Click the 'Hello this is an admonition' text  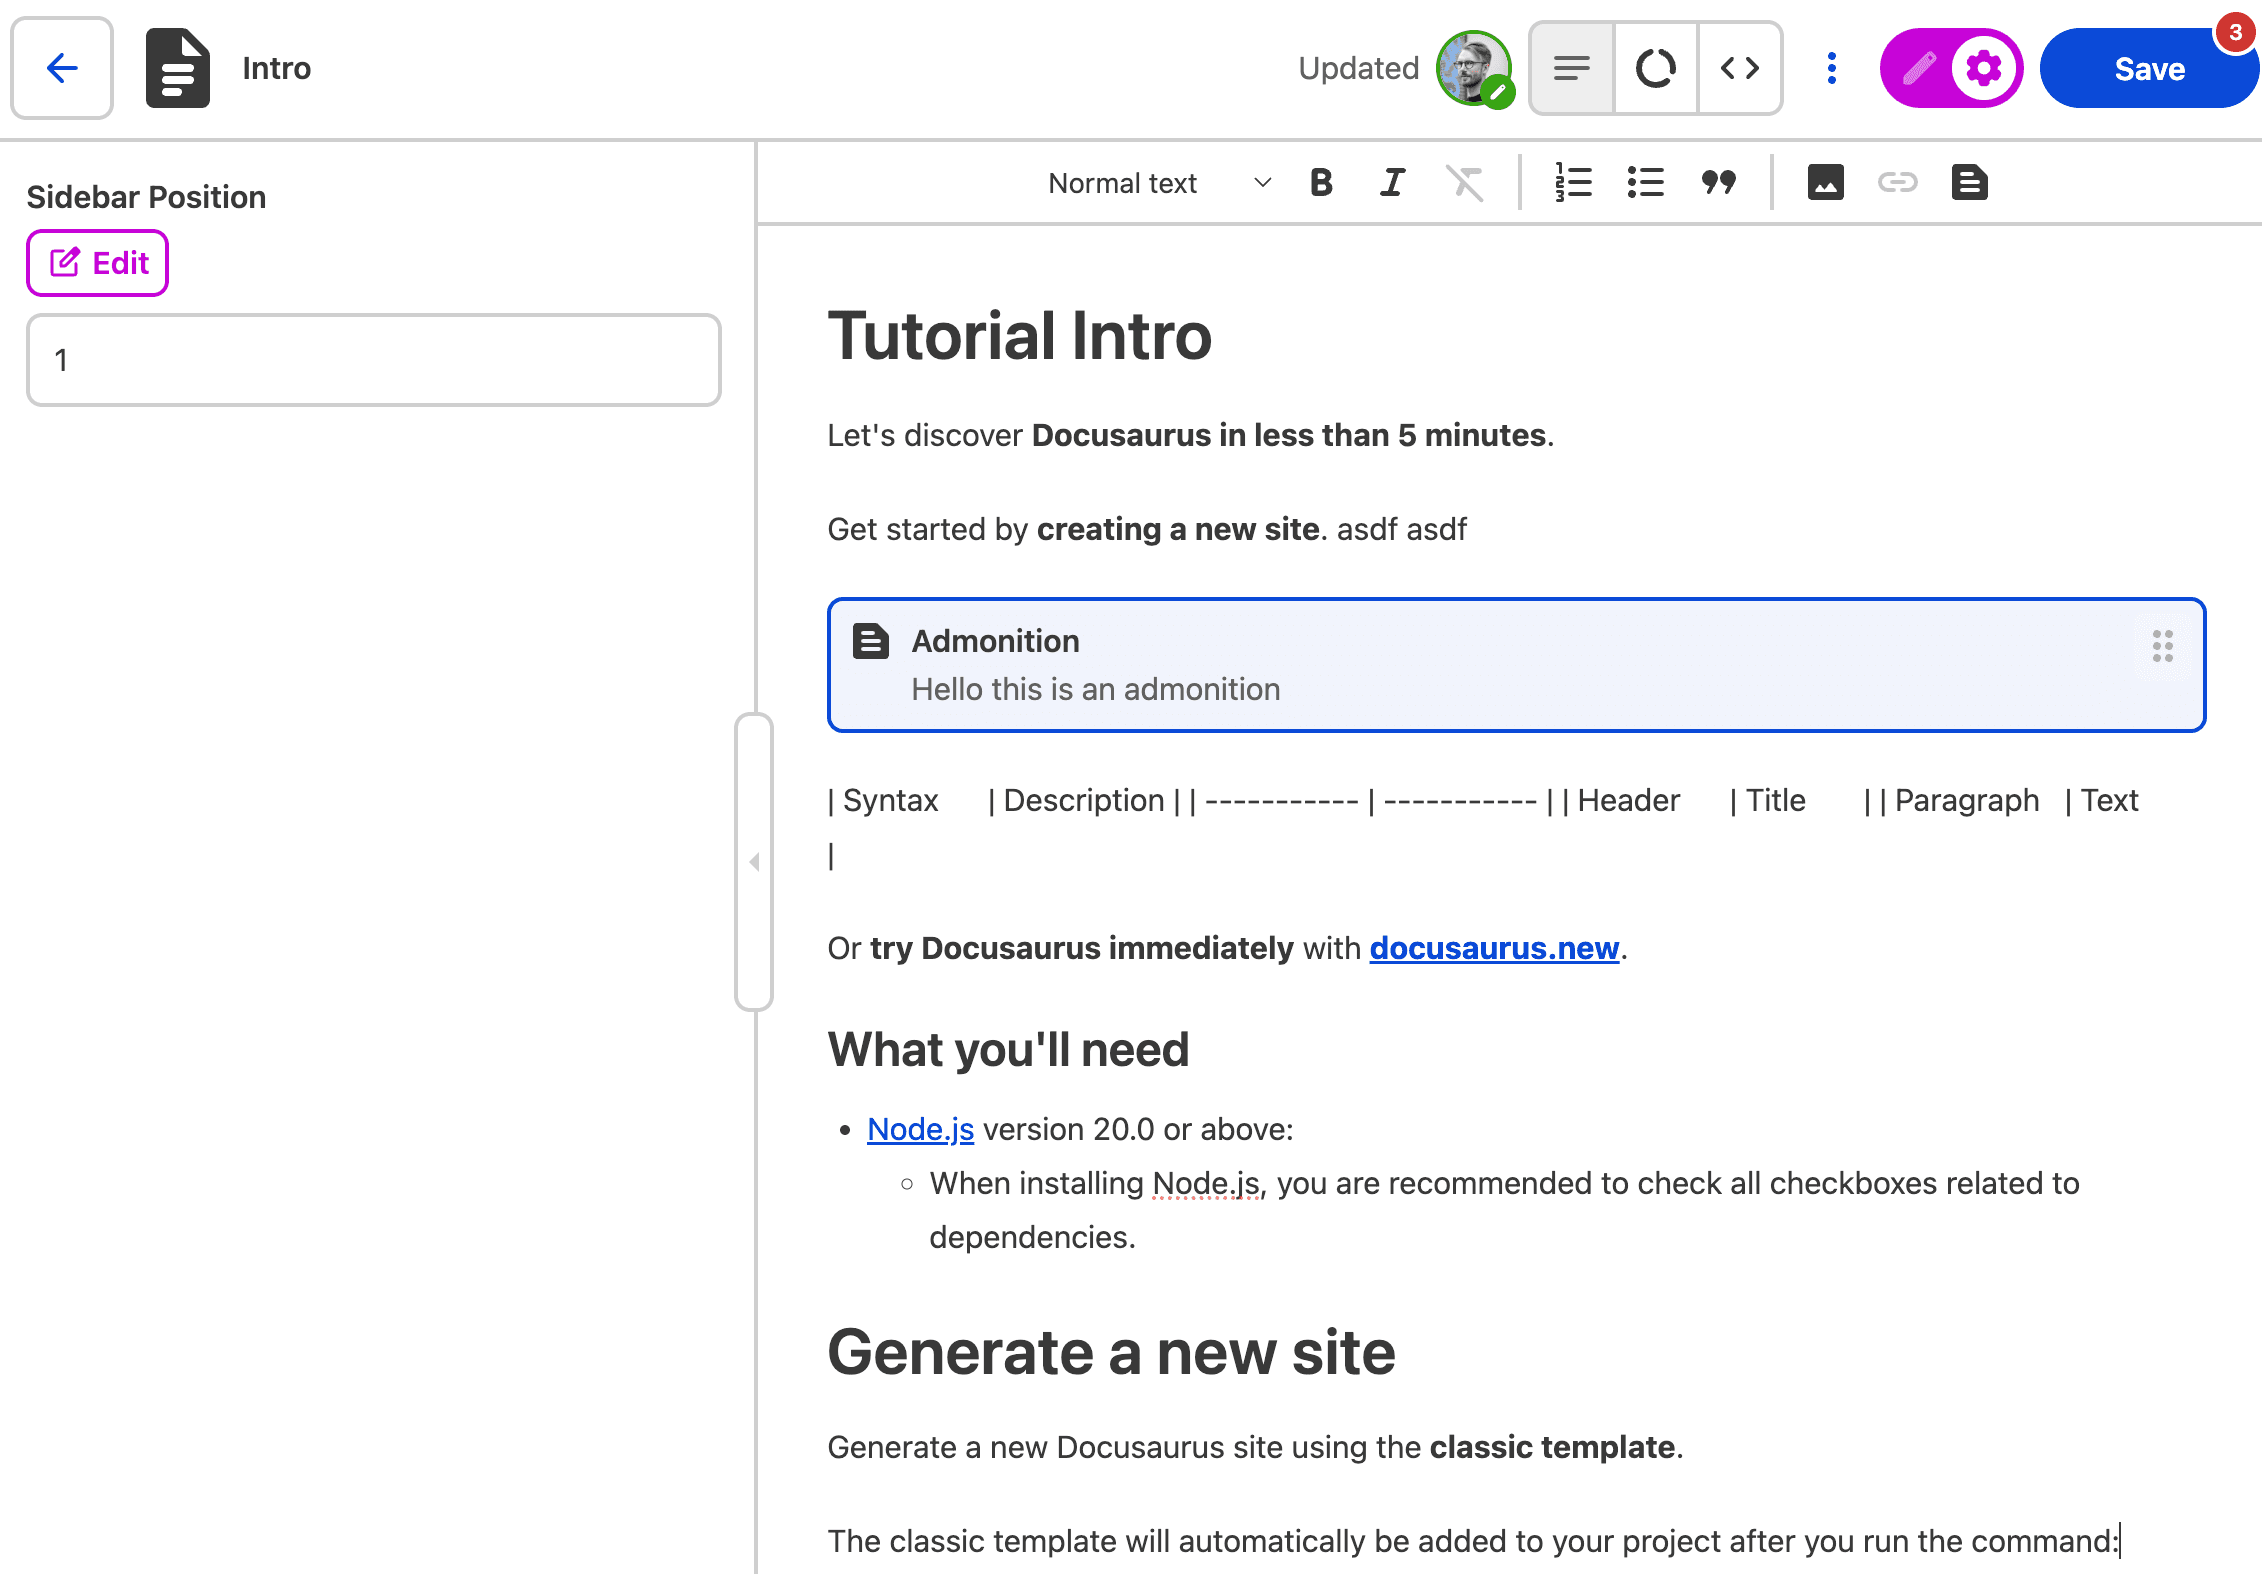[1095, 689]
